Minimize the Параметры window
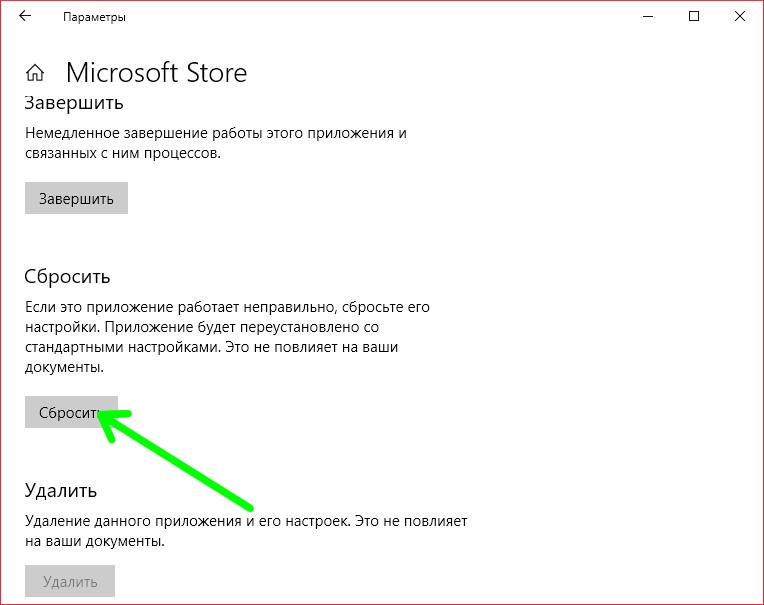The width and height of the screenshot is (764, 605). click(648, 17)
